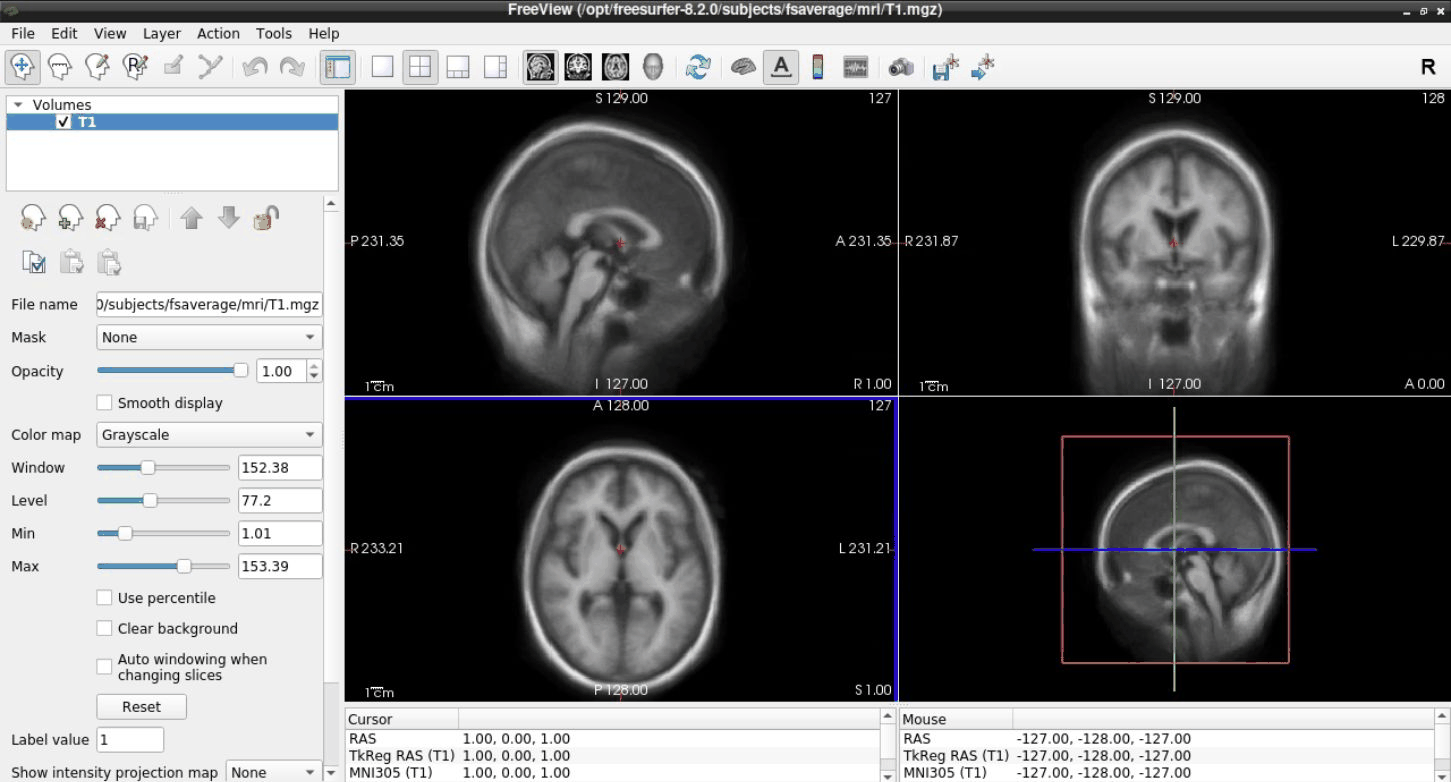
Task: Toggle surface brain icon in toolbar
Action: pyautogui.click(x=743, y=67)
